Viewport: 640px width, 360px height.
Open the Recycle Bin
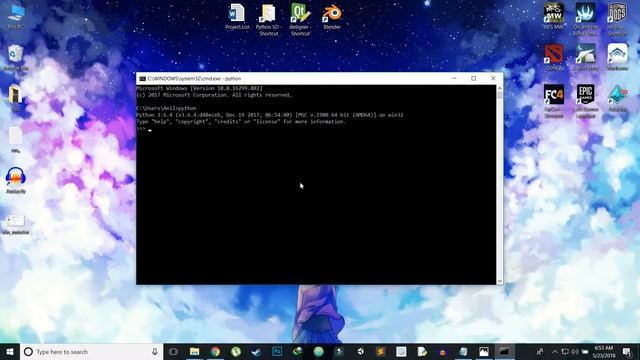pyautogui.click(x=16, y=58)
